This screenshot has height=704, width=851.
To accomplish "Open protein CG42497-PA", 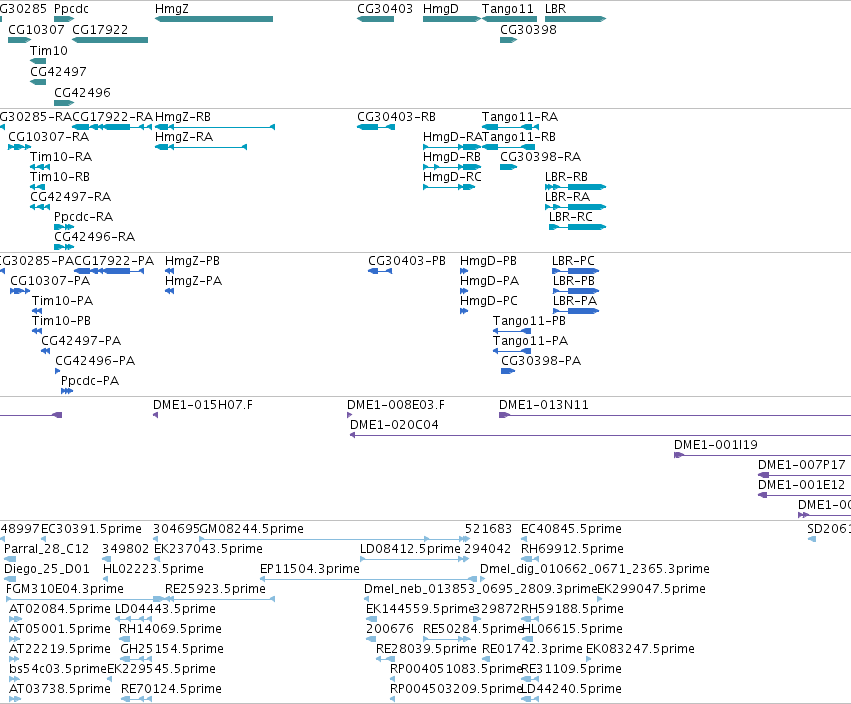I will 46,351.
